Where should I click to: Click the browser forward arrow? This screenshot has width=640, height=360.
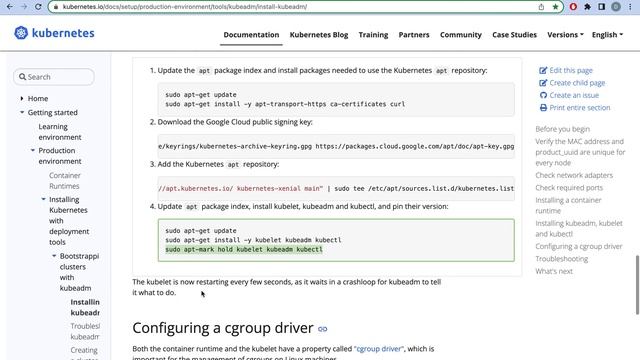coord(24,7)
